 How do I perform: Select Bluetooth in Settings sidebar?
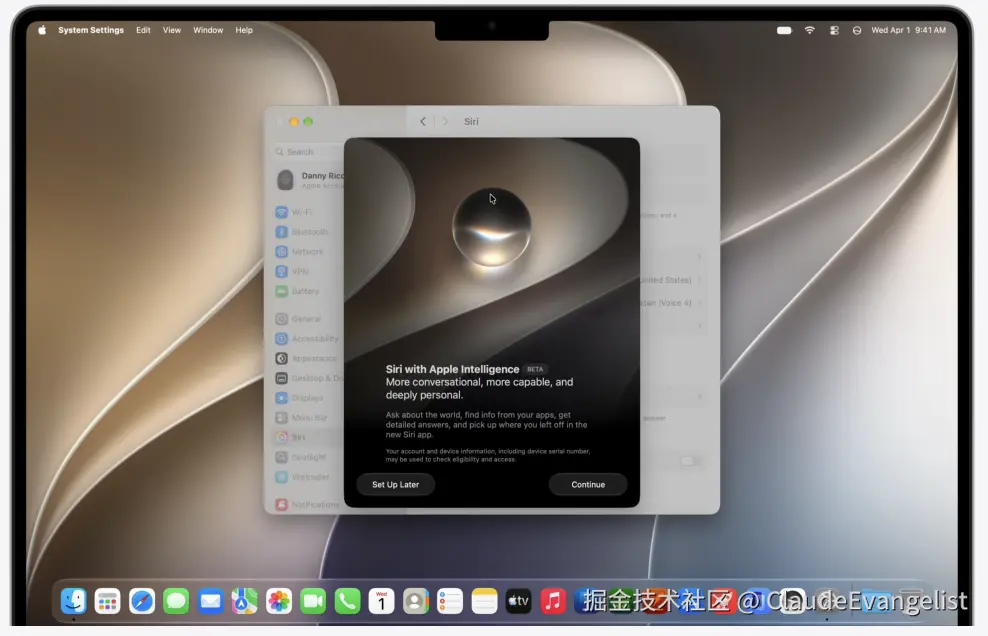309,231
